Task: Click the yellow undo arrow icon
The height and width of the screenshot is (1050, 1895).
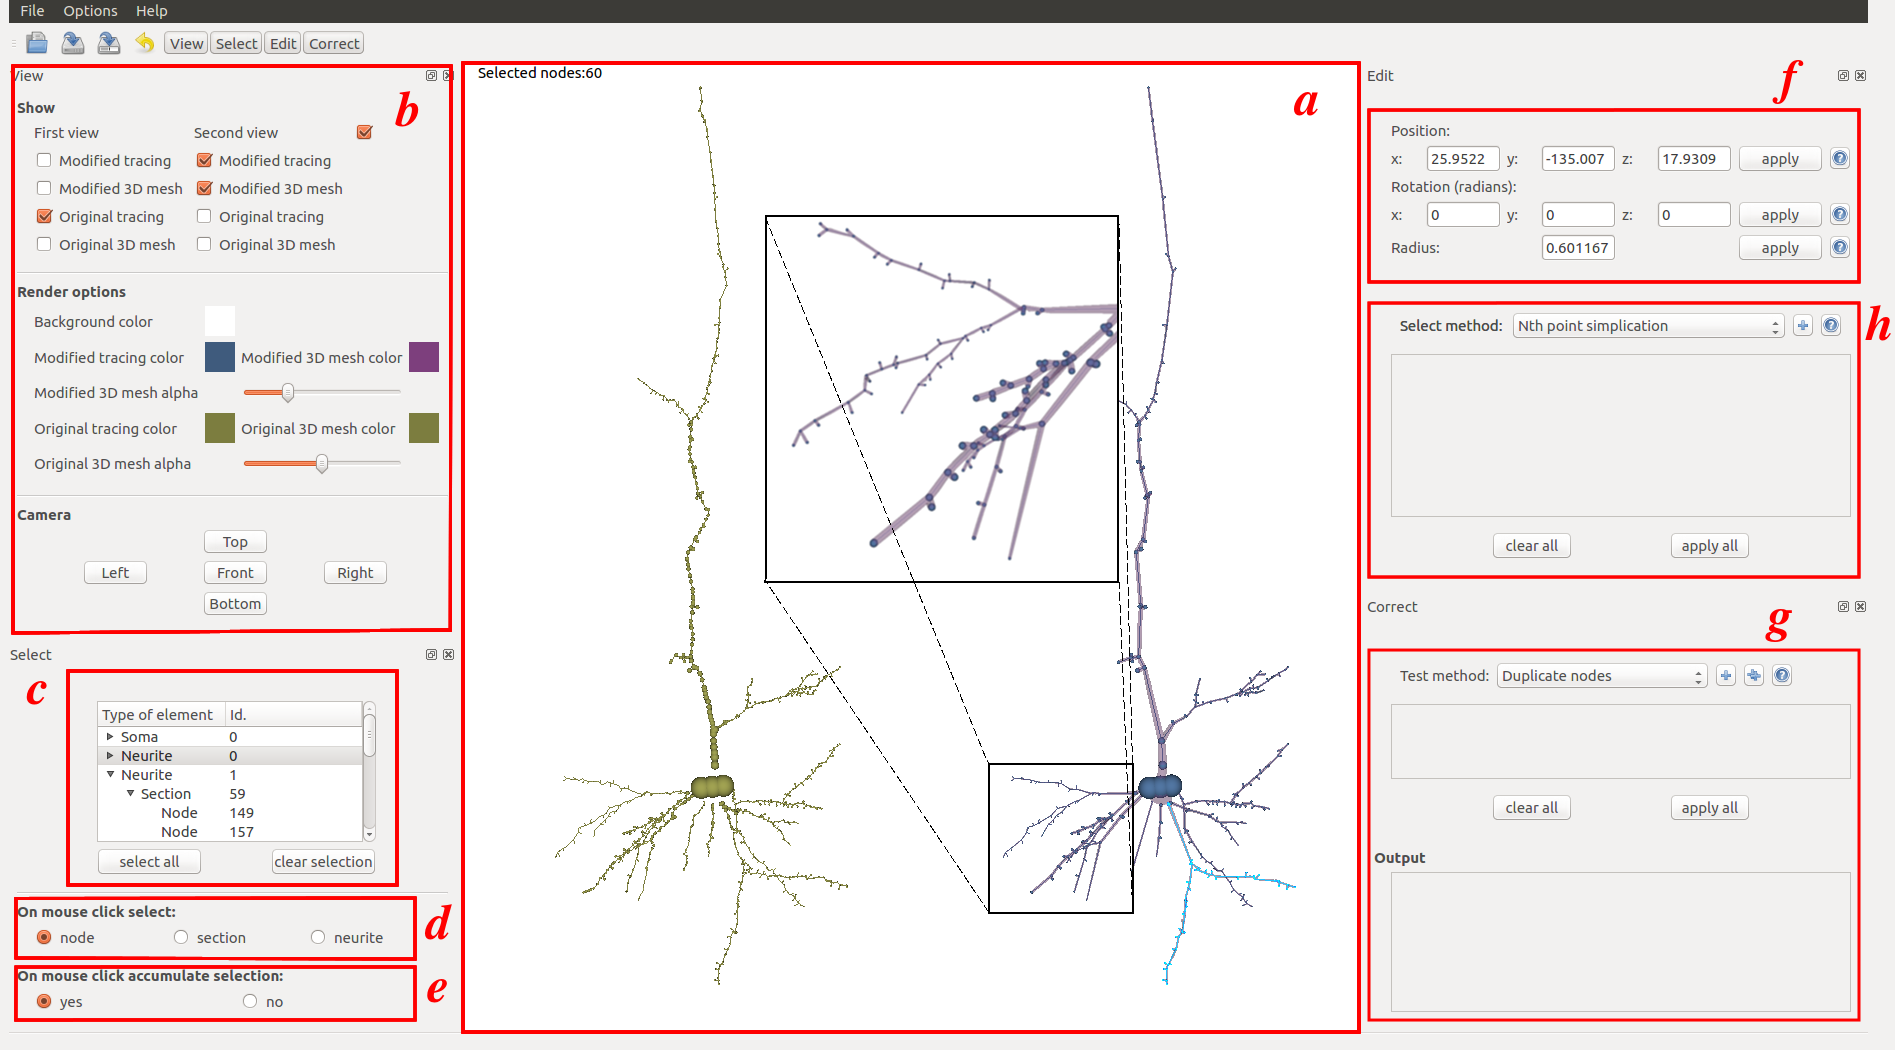Action: click(x=145, y=43)
